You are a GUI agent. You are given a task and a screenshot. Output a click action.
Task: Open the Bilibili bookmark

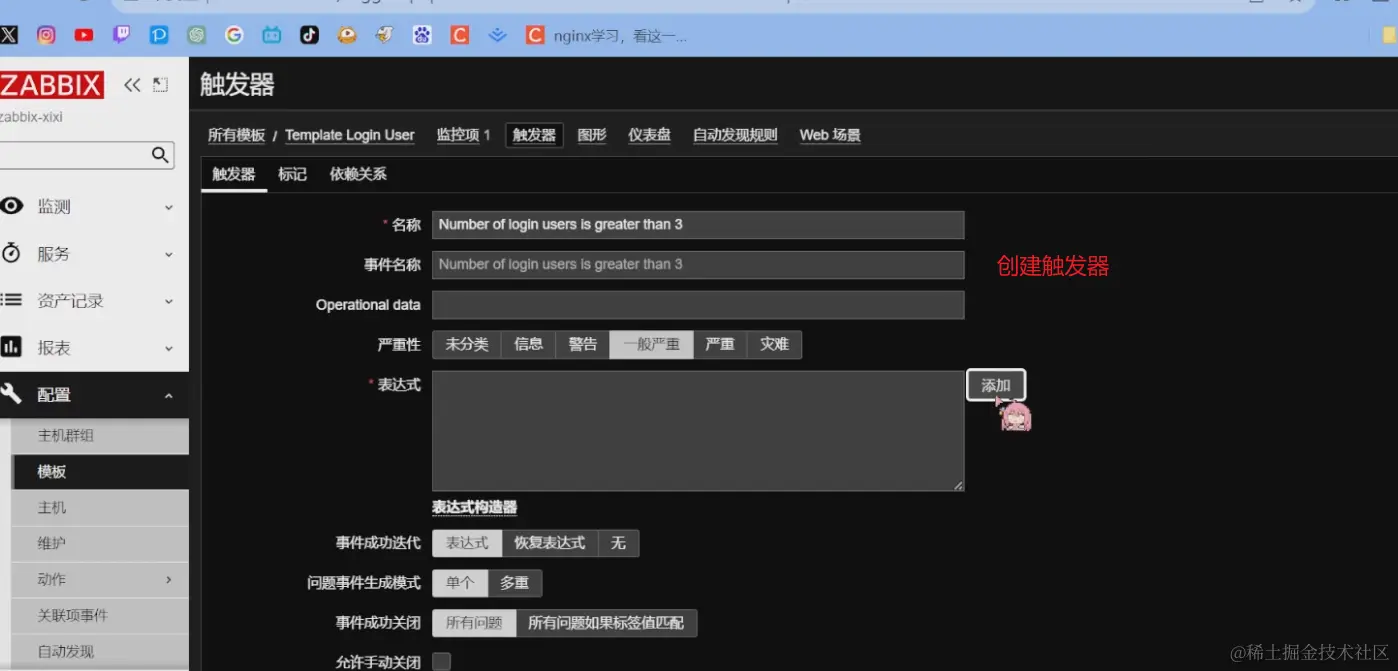point(272,35)
